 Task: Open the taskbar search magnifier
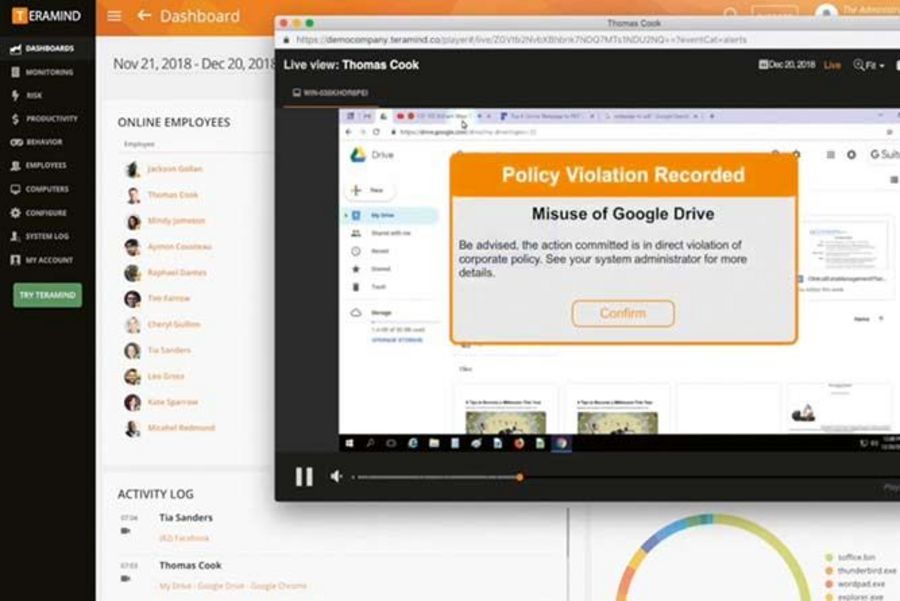coord(370,443)
